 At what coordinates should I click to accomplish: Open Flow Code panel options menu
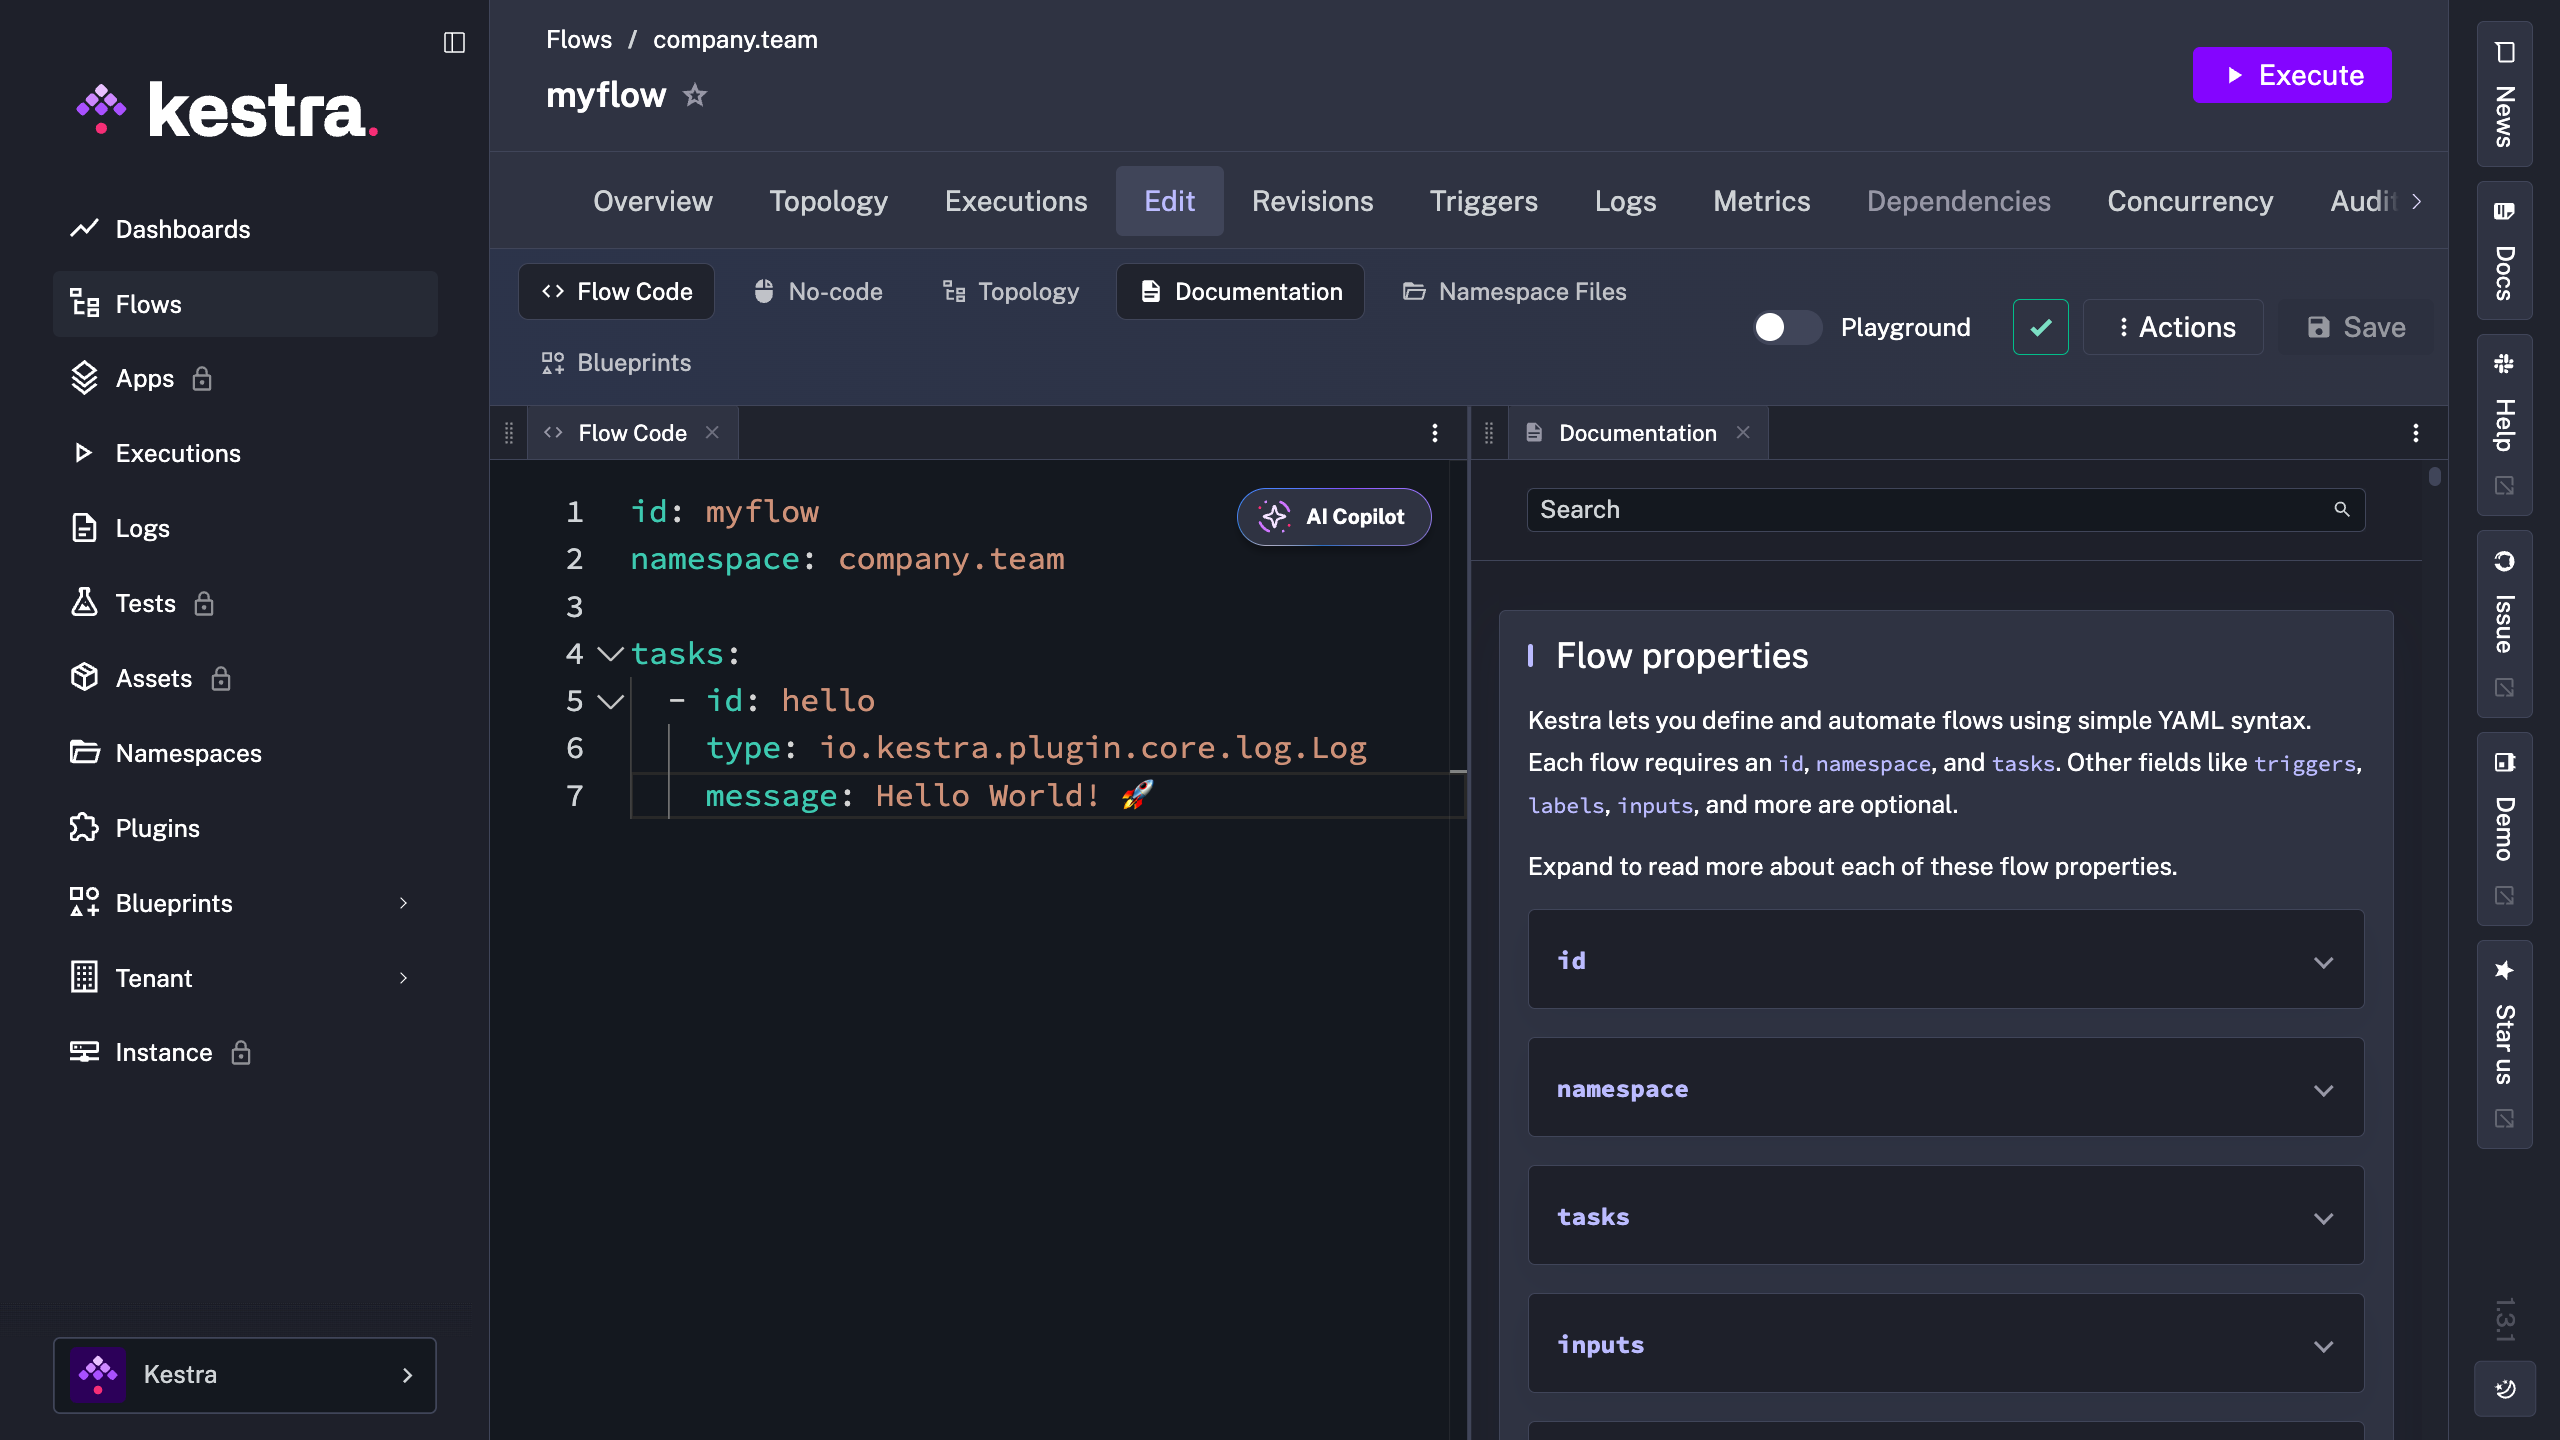(x=1435, y=433)
